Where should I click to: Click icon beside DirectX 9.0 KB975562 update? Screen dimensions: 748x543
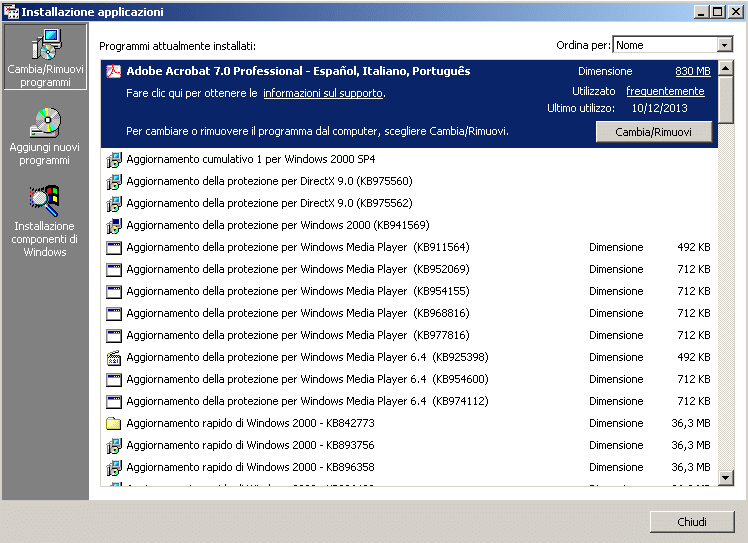point(114,203)
